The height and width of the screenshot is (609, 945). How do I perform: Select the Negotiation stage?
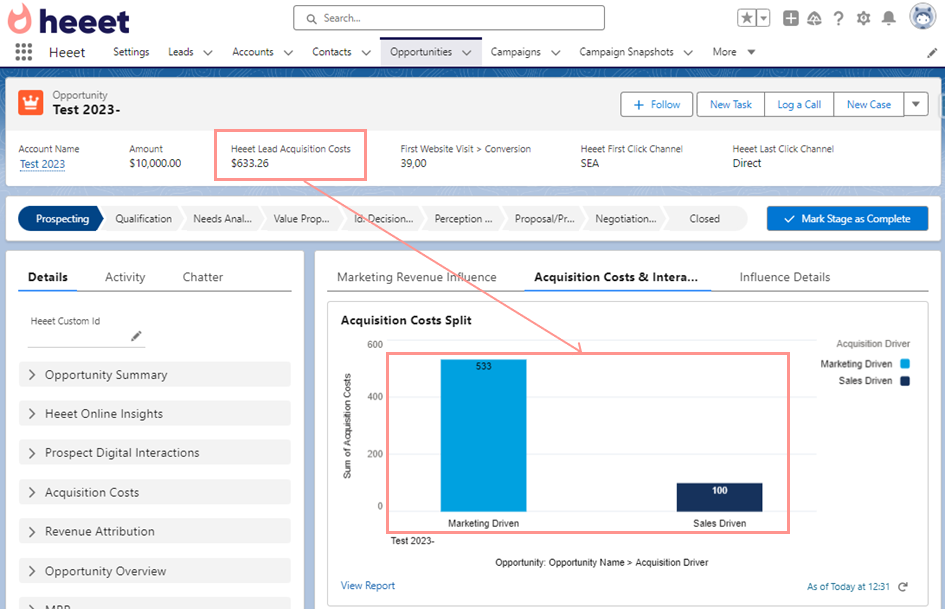point(626,219)
